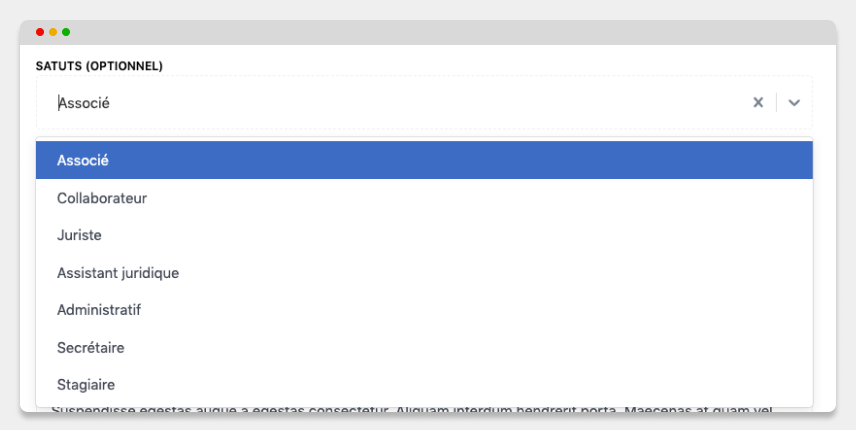Collapse the status dropdown using chevron arrow
Image resolution: width=856 pixels, height=430 pixels.
pyautogui.click(x=794, y=103)
